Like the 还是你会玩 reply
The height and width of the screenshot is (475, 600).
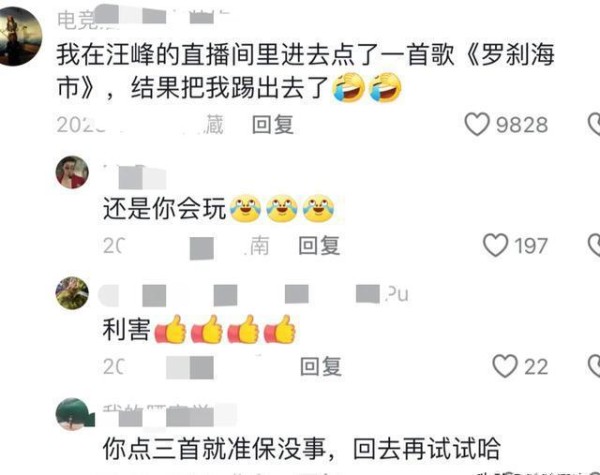click(x=496, y=245)
